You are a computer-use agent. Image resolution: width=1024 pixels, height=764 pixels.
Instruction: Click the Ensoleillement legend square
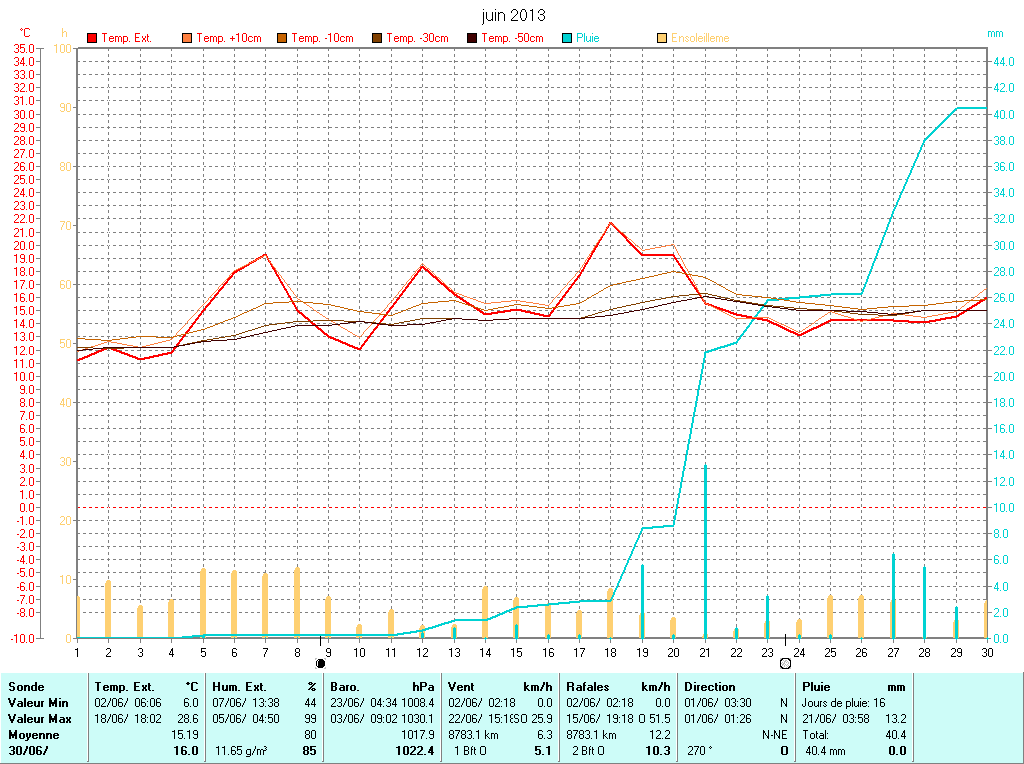pos(662,38)
